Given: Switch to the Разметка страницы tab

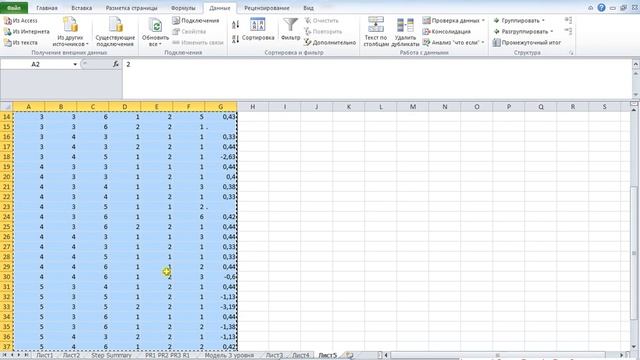Looking at the screenshot, I should pyautogui.click(x=131, y=8).
